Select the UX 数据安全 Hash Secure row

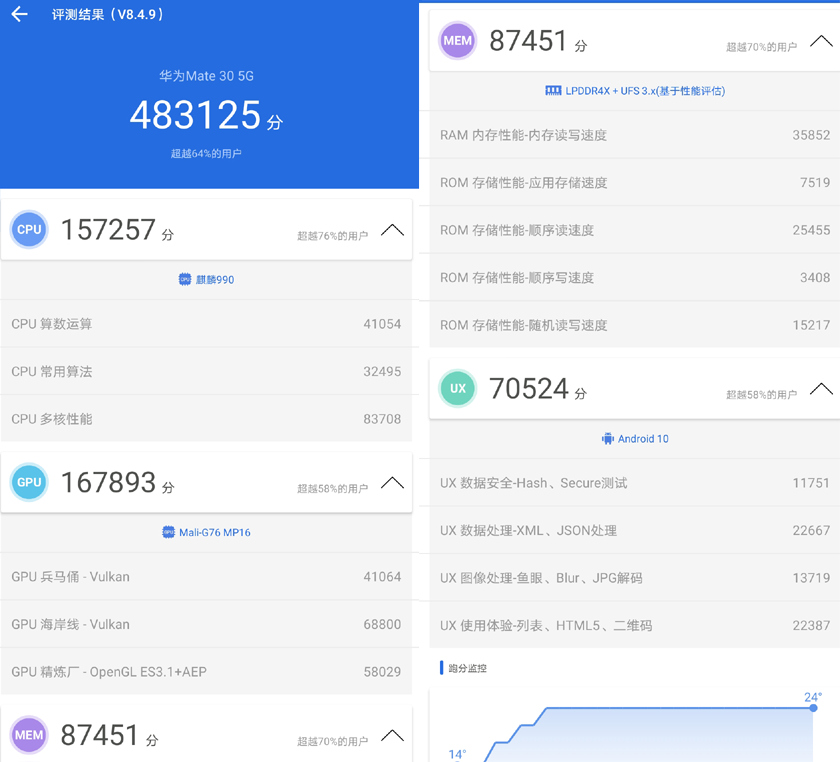(635, 483)
